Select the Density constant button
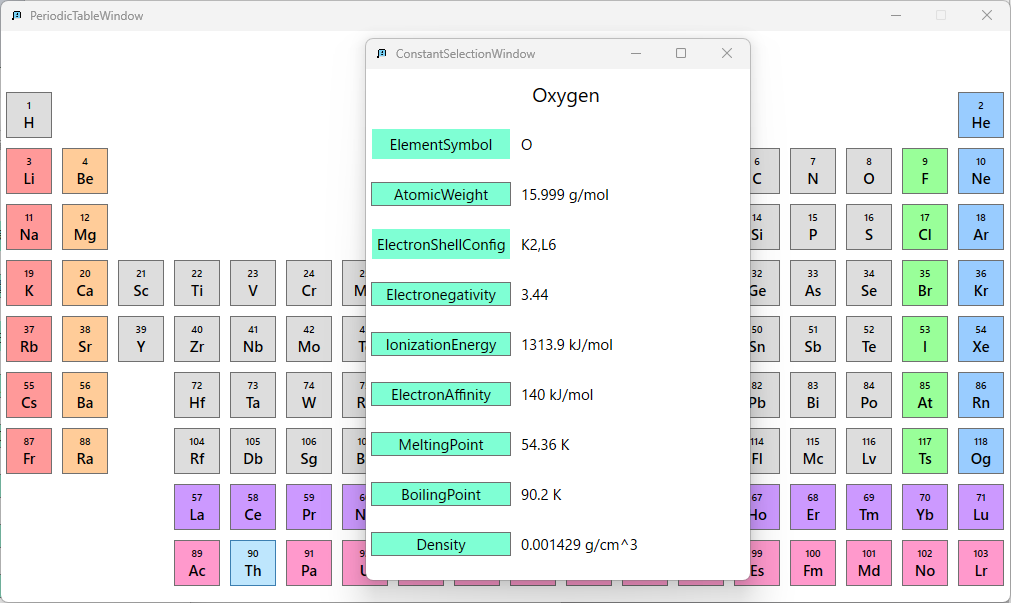The height and width of the screenshot is (603, 1011). [441, 544]
